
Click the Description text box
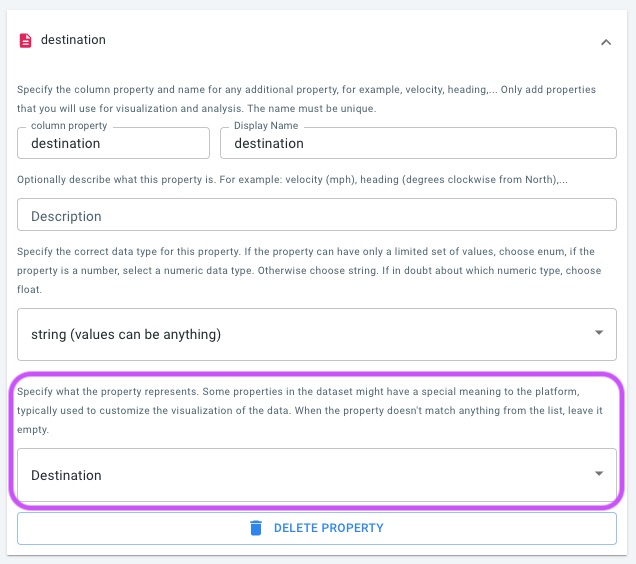click(x=317, y=215)
